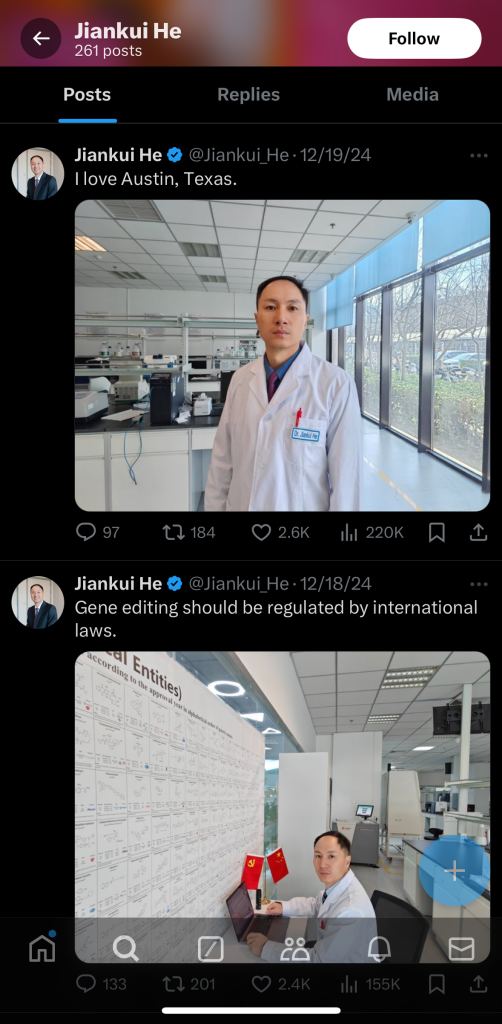502x1024 pixels.
Task: Open the lab coat photo in first post
Action: (282, 355)
